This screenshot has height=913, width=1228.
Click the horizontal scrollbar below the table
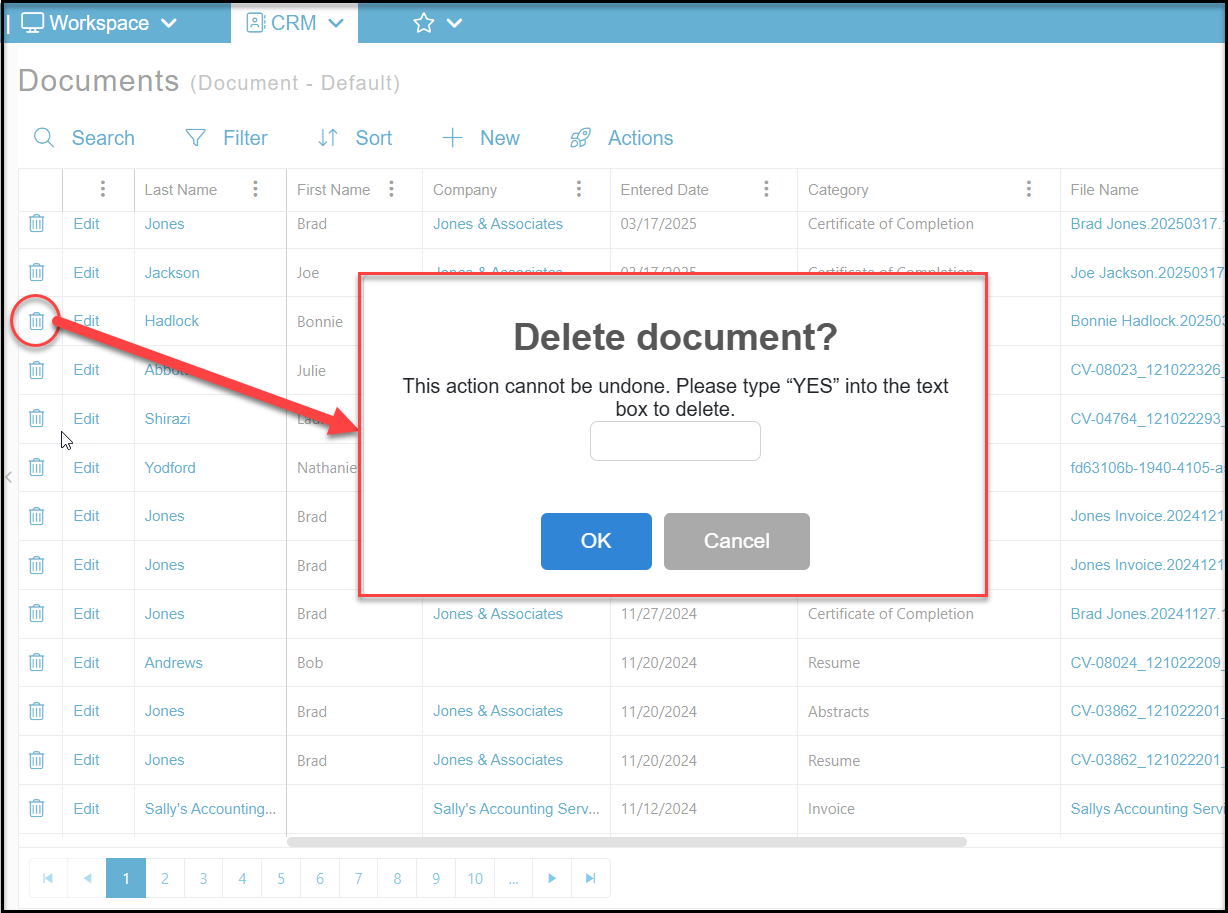pos(627,842)
